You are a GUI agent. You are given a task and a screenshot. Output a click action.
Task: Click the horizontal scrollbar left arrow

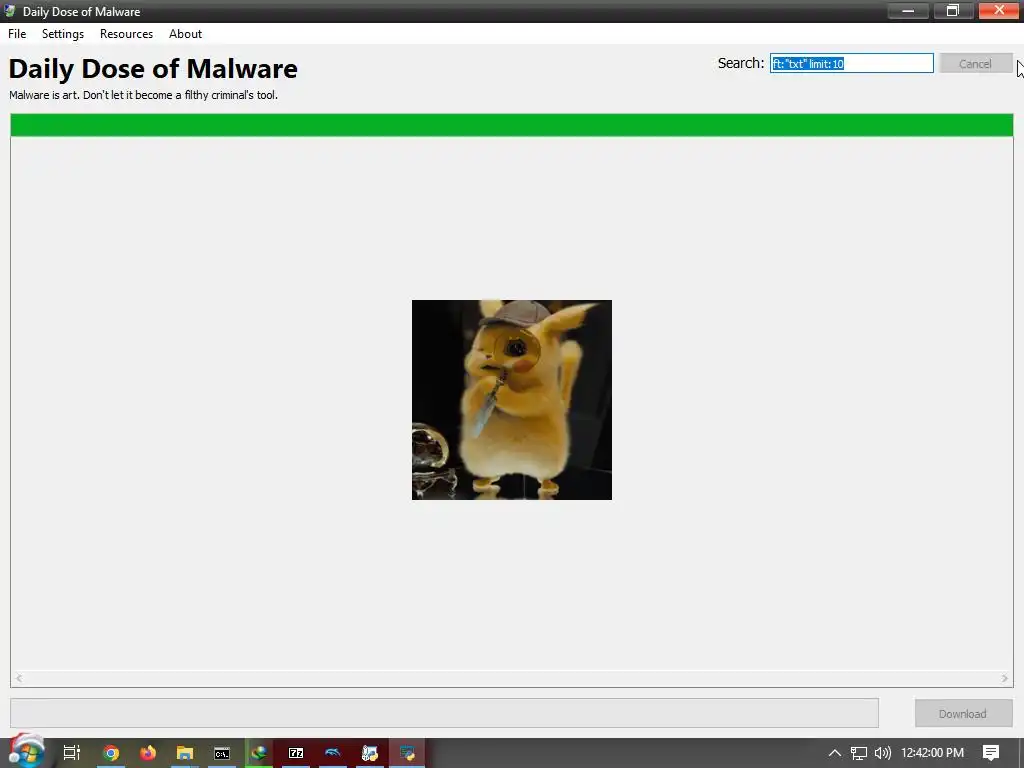pos(19,679)
